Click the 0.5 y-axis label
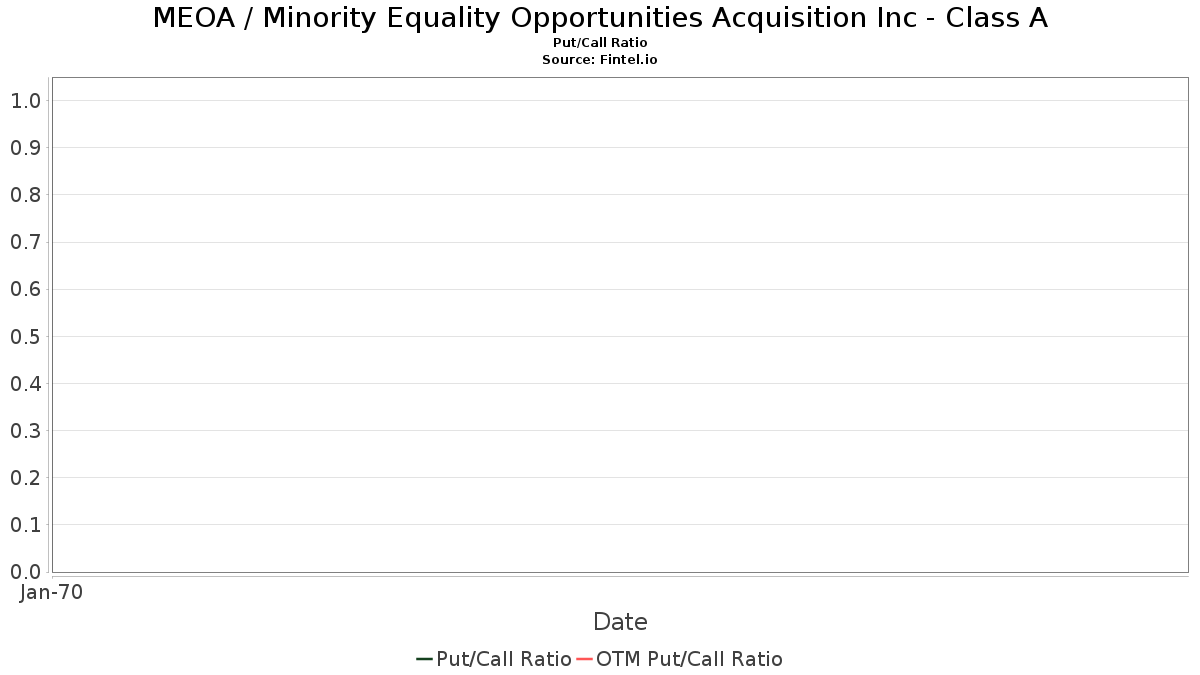 (x=25, y=336)
